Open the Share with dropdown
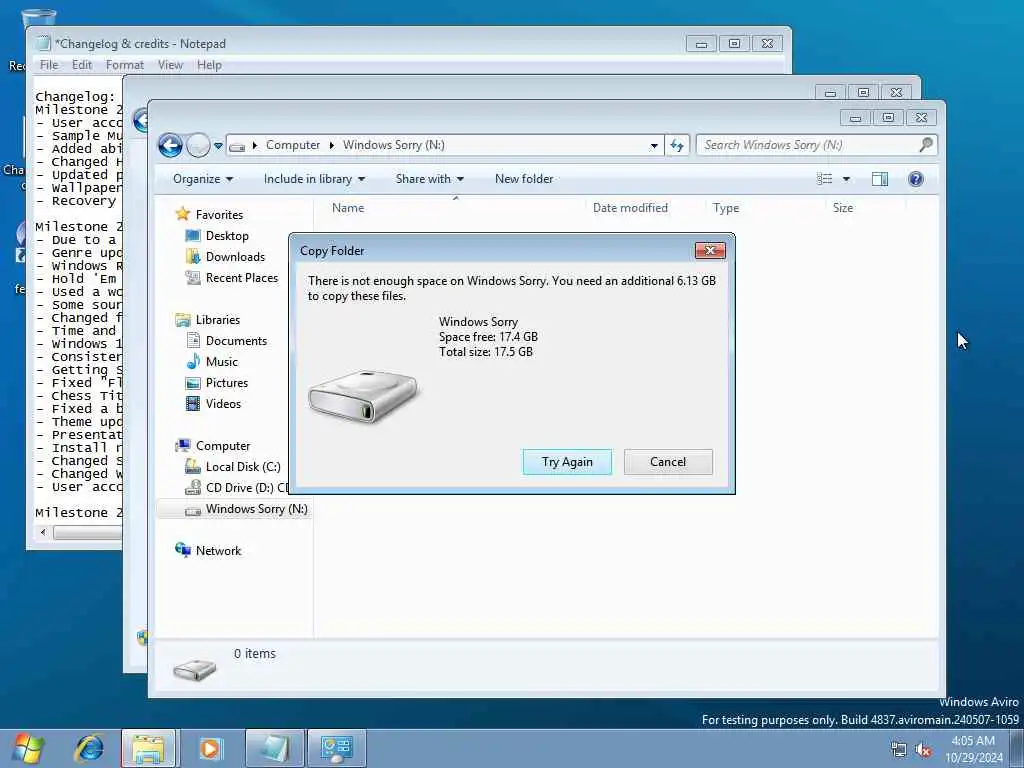 pos(429,179)
